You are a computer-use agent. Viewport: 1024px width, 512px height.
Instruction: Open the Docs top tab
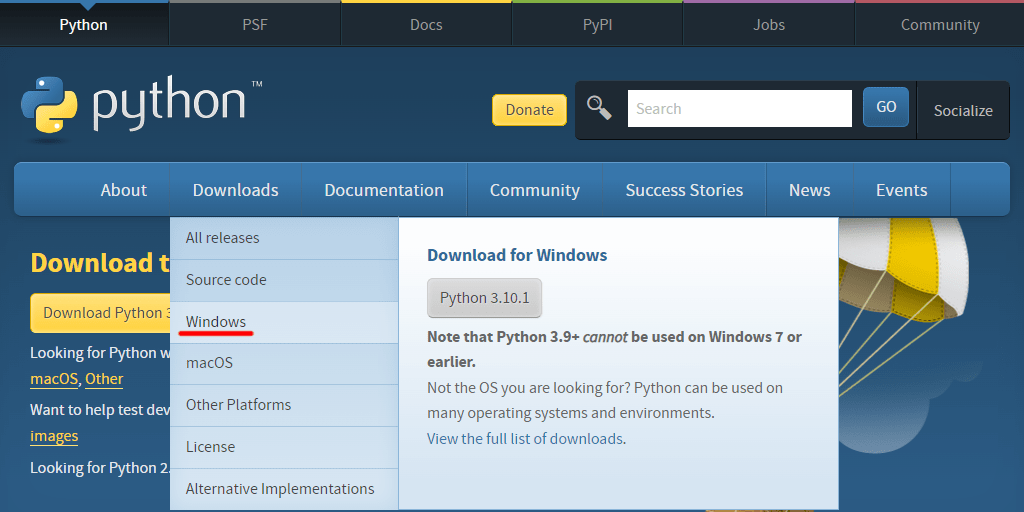(x=426, y=25)
